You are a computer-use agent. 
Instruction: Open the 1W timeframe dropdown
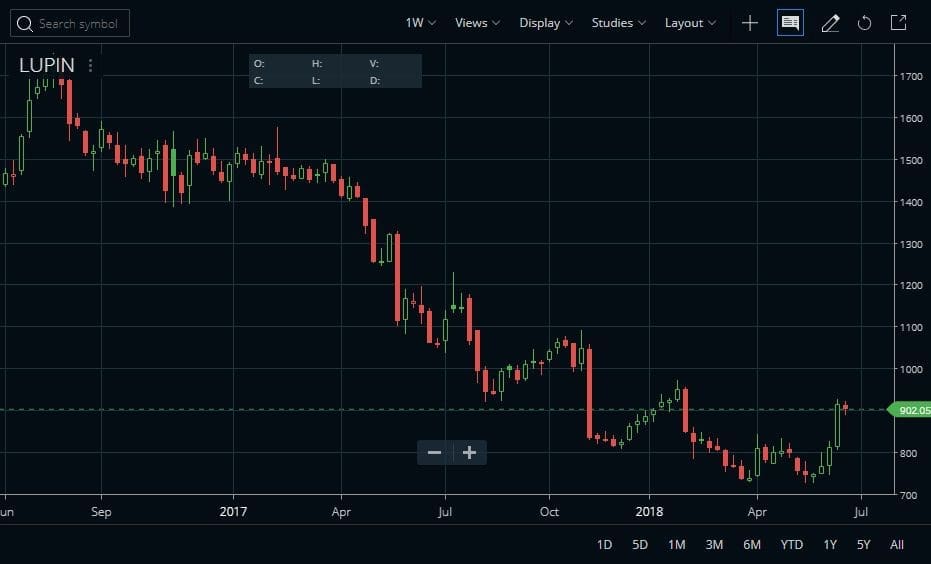[x=420, y=23]
